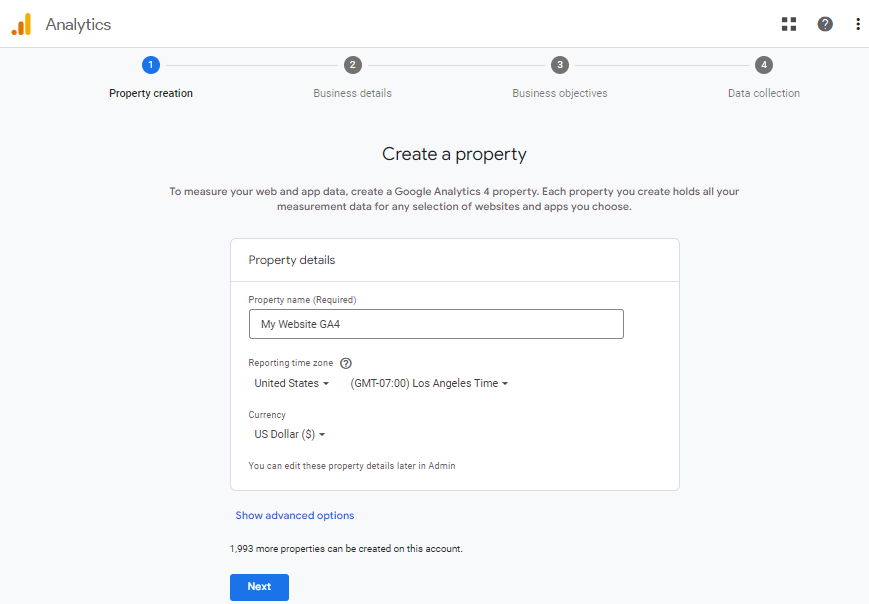869x604 pixels.
Task: Open the help question mark icon in header
Action: click(825, 24)
